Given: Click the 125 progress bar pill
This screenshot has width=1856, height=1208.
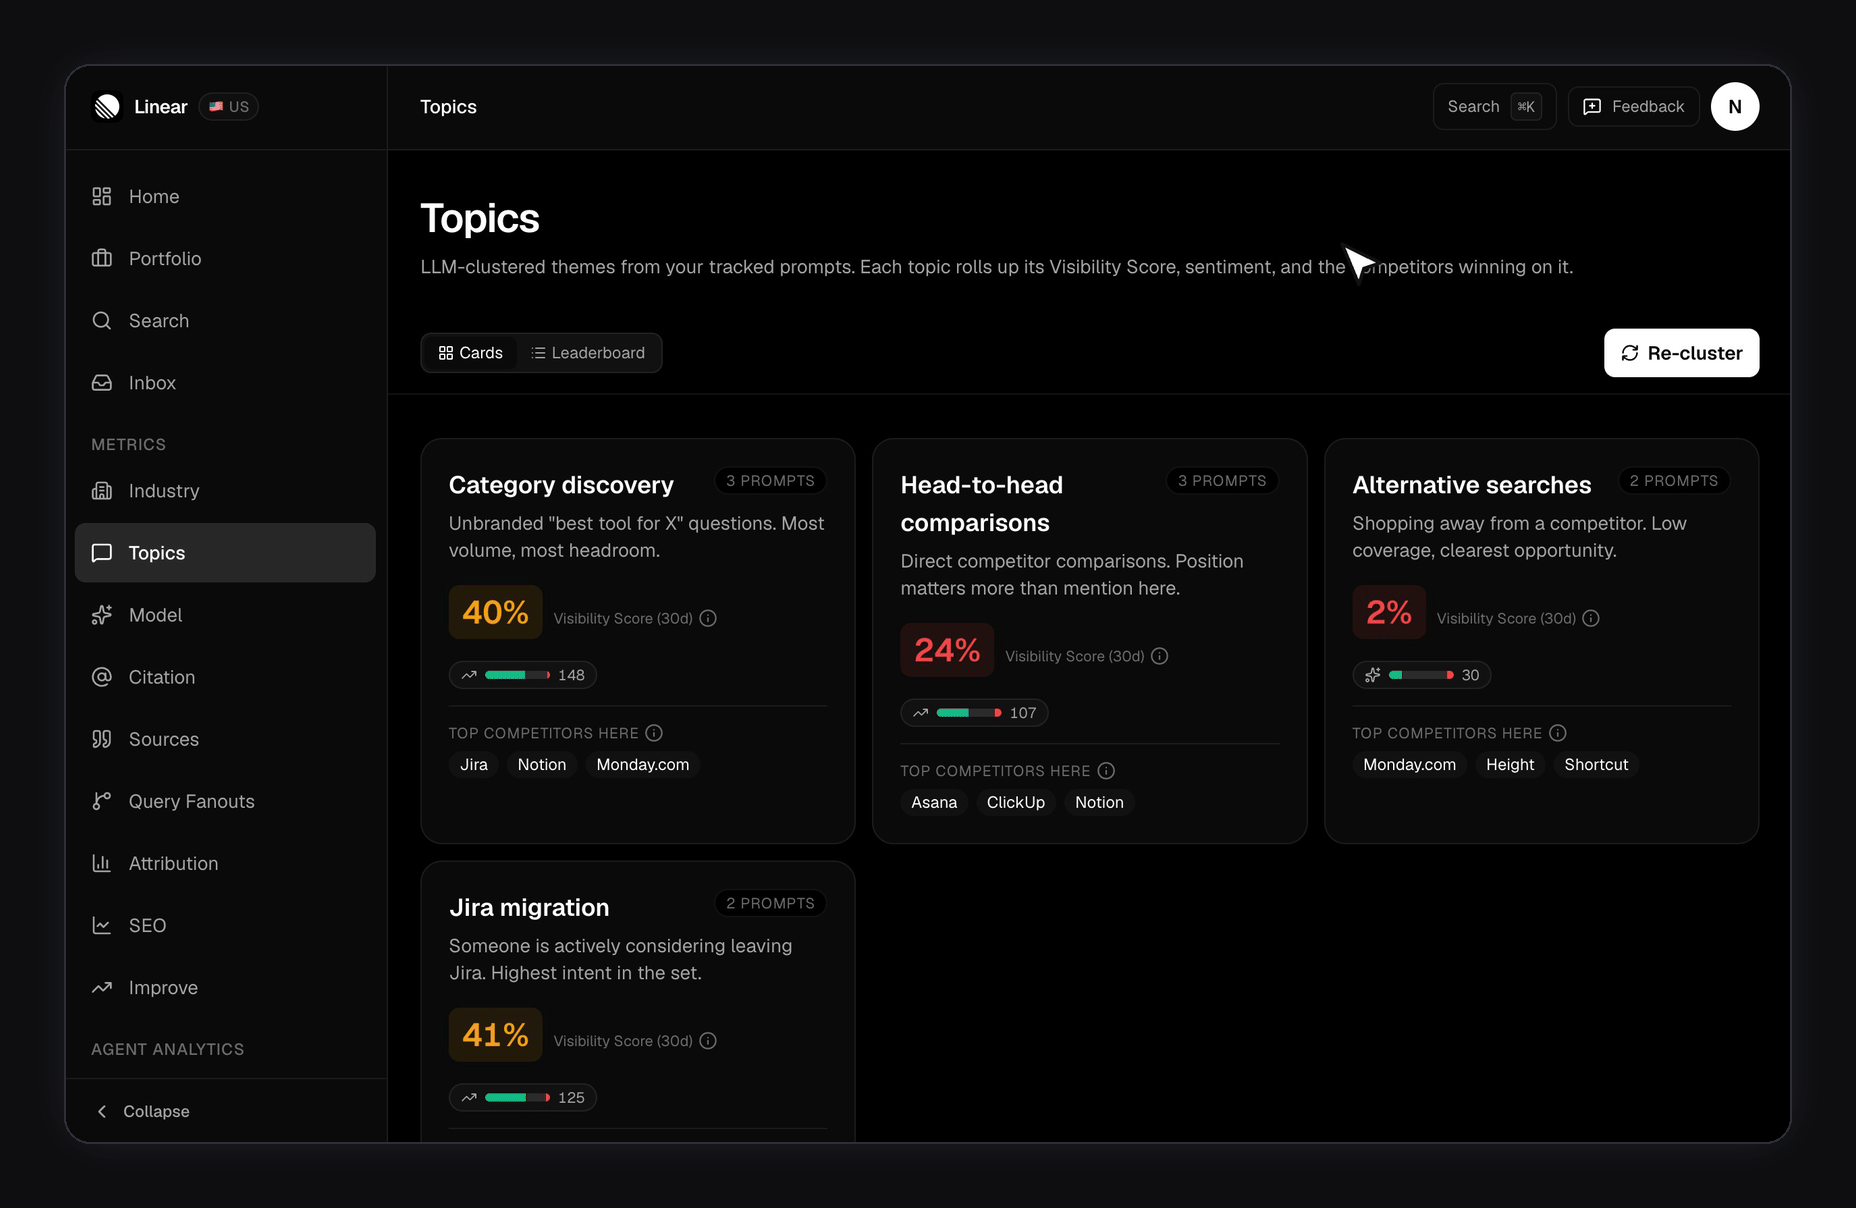Looking at the screenshot, I should click(523, 1098).
